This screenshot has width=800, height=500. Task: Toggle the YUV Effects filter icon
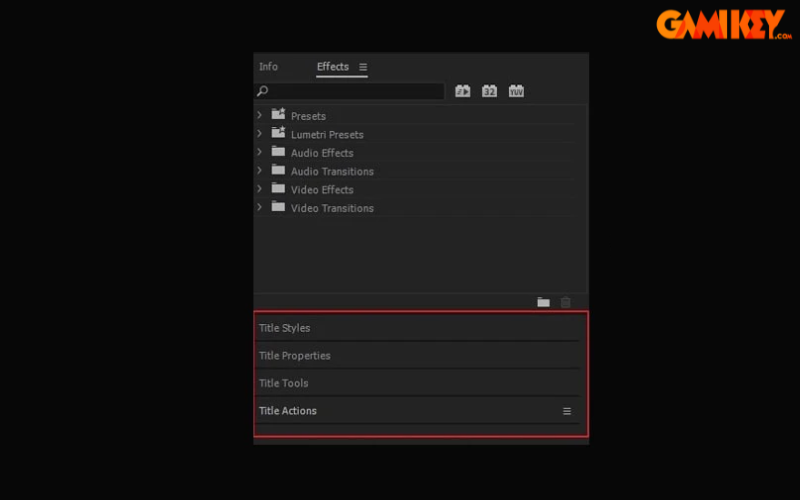[516, 91]
